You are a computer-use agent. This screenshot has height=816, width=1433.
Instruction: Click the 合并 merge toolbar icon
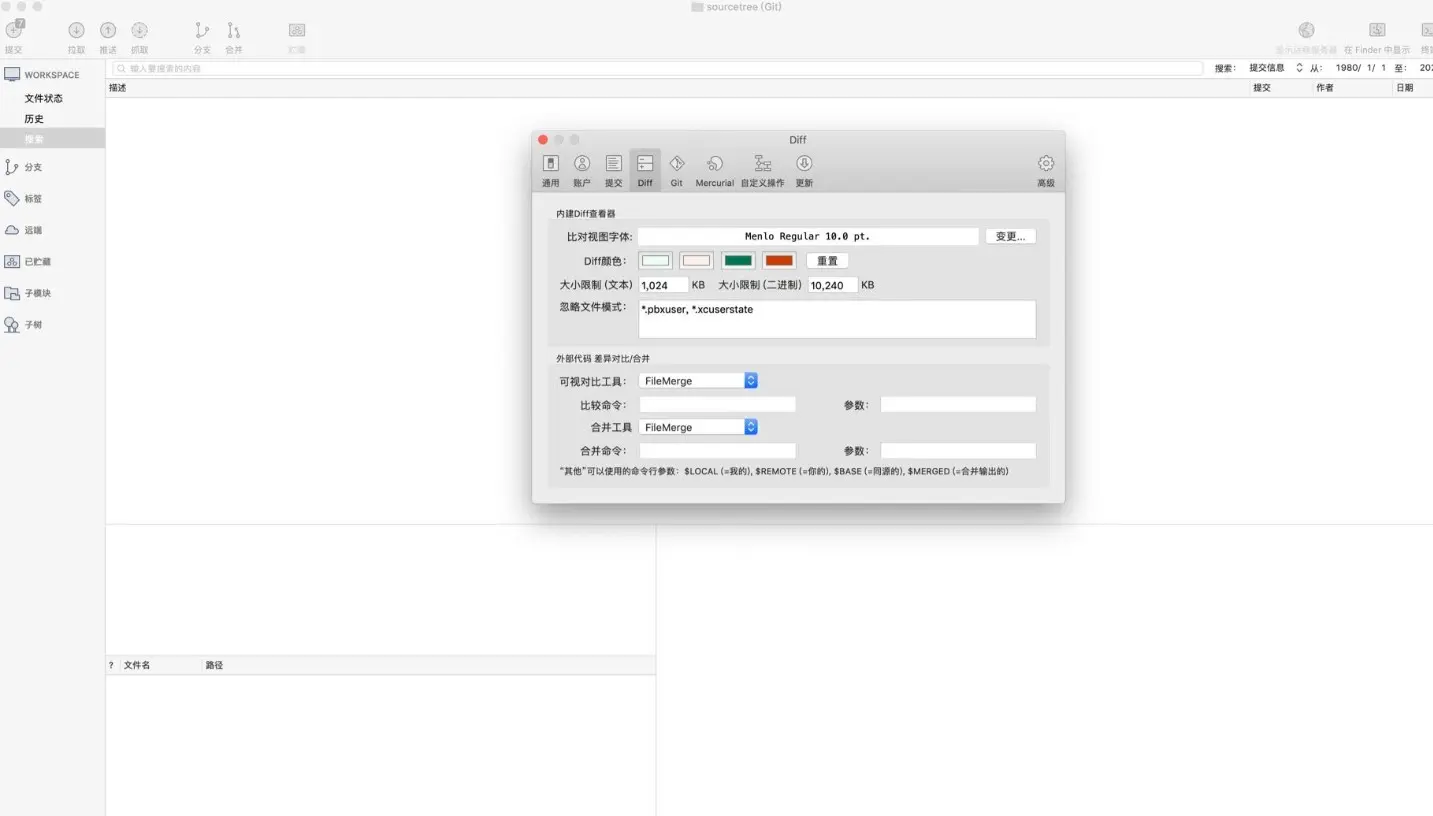point(234,30)
